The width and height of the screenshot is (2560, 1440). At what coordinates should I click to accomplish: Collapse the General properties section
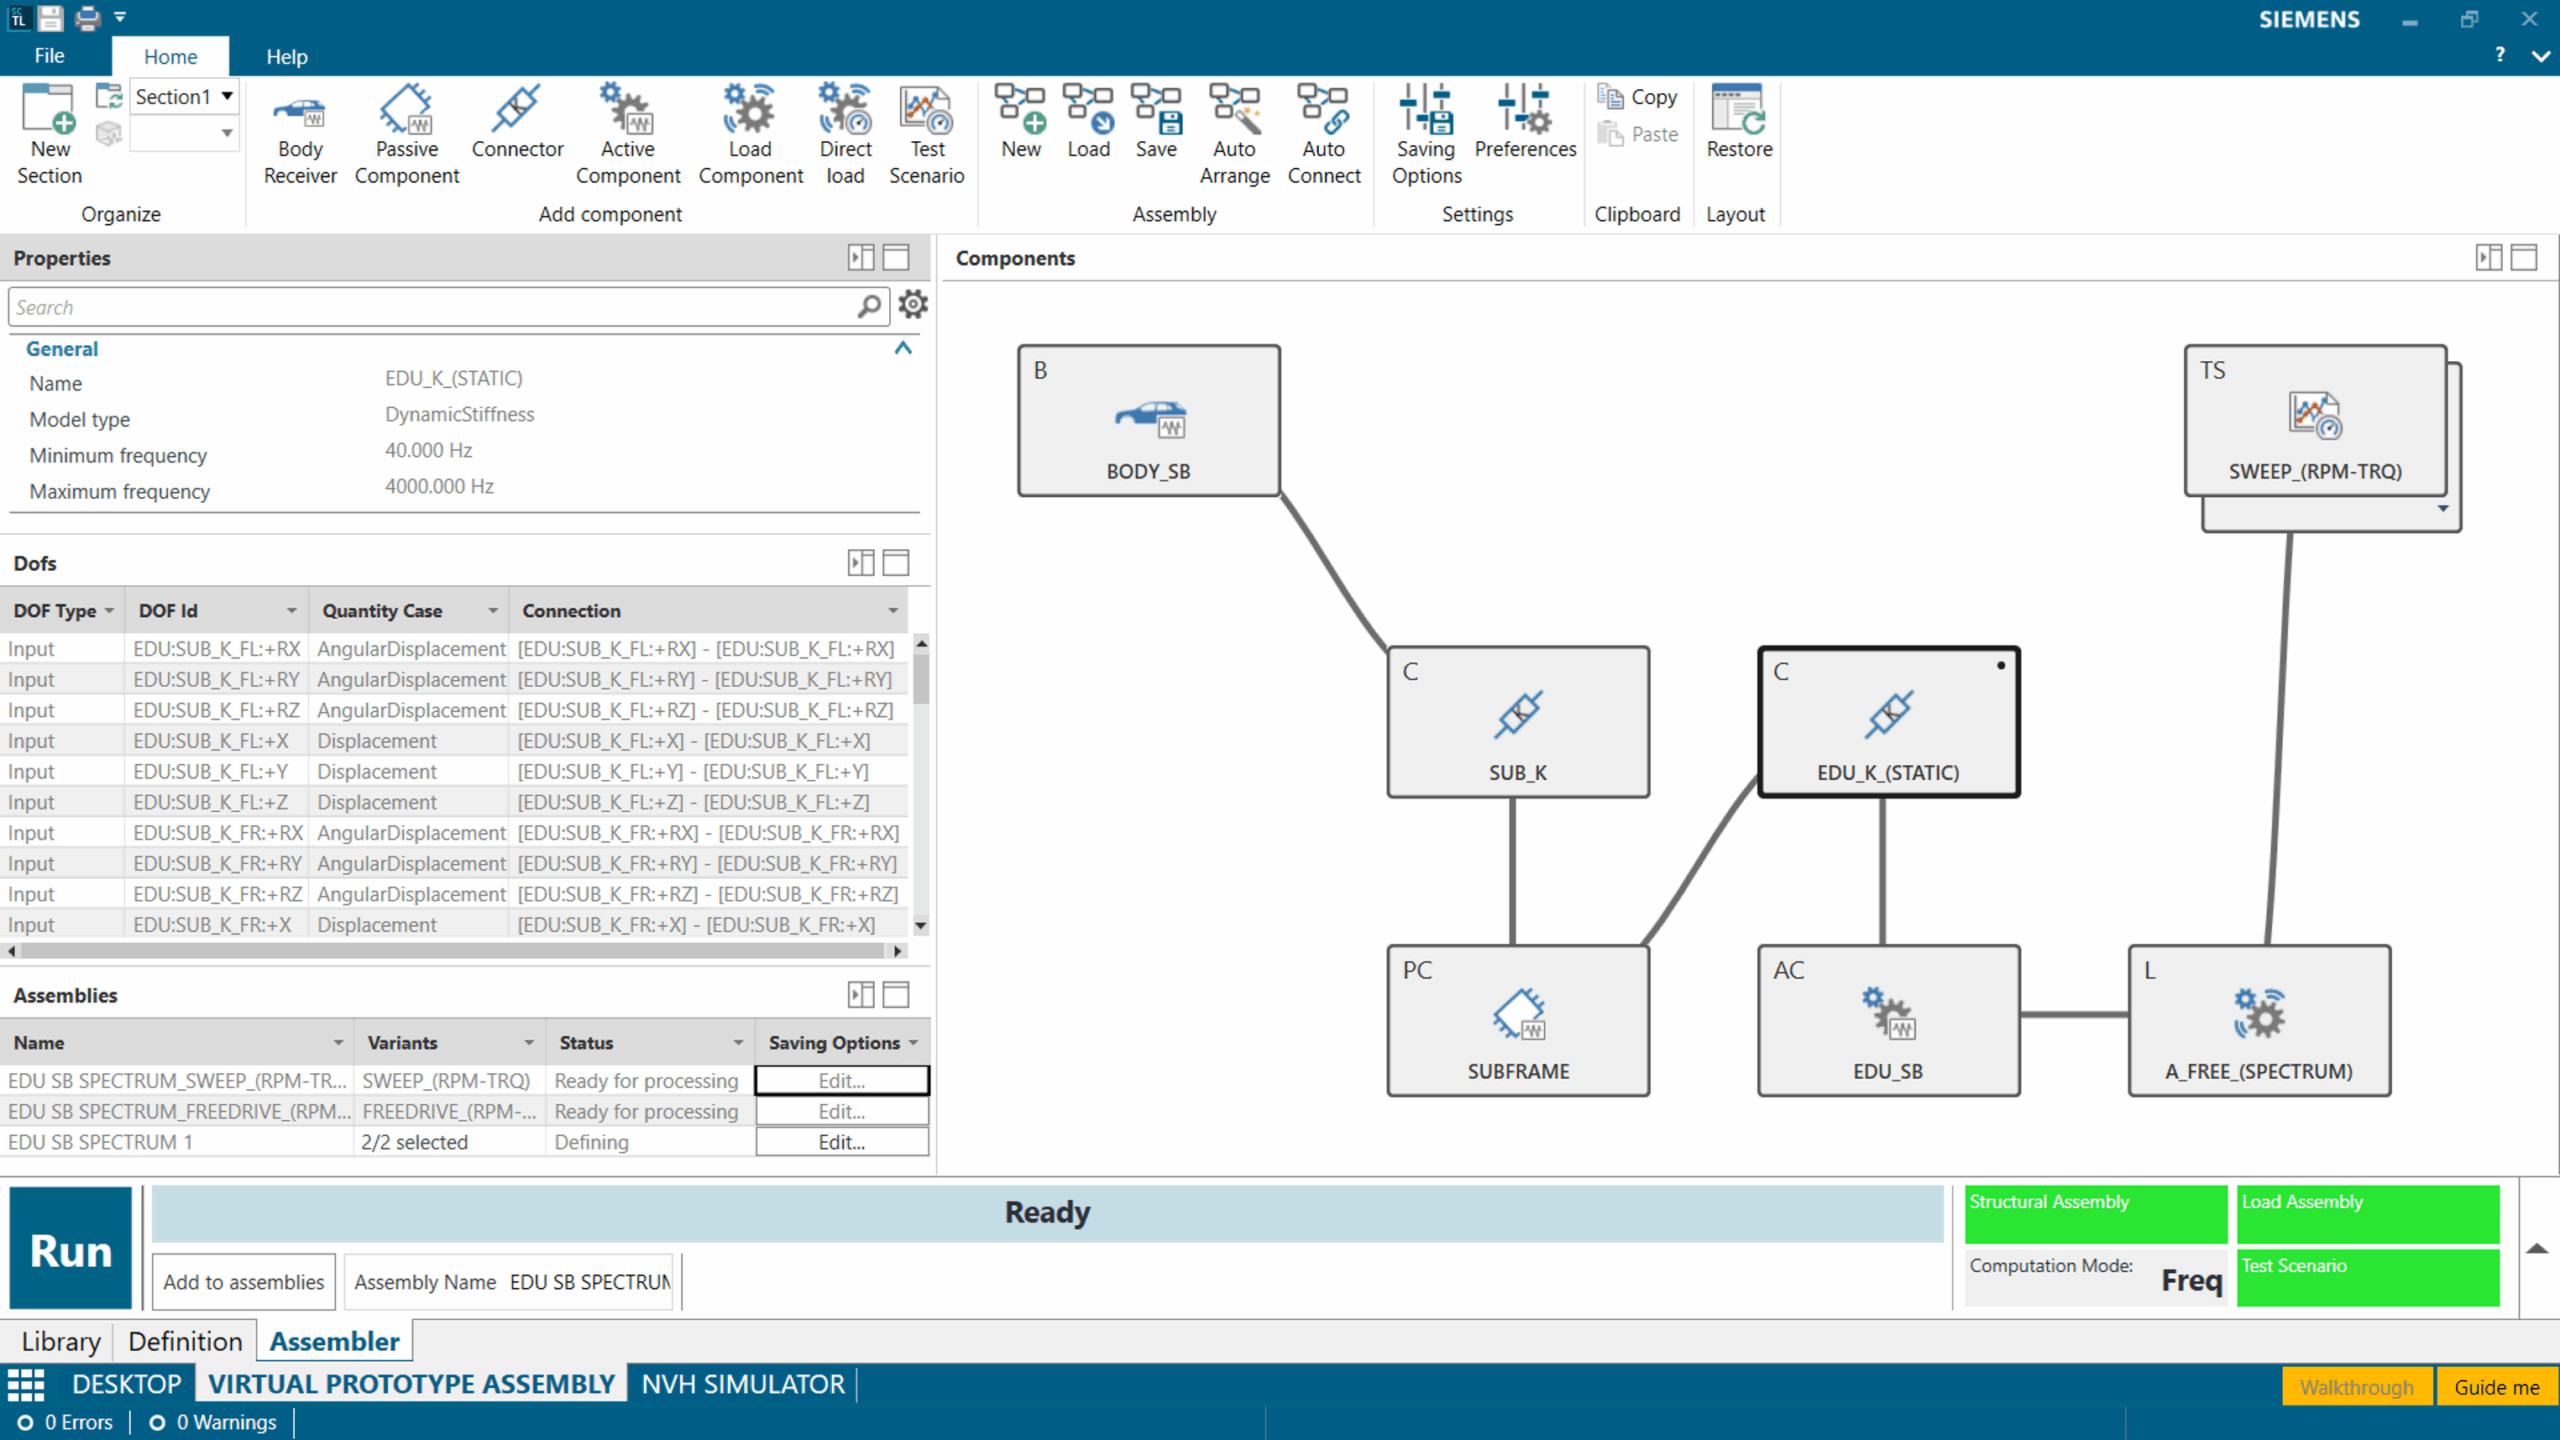(x=903, y=348)
